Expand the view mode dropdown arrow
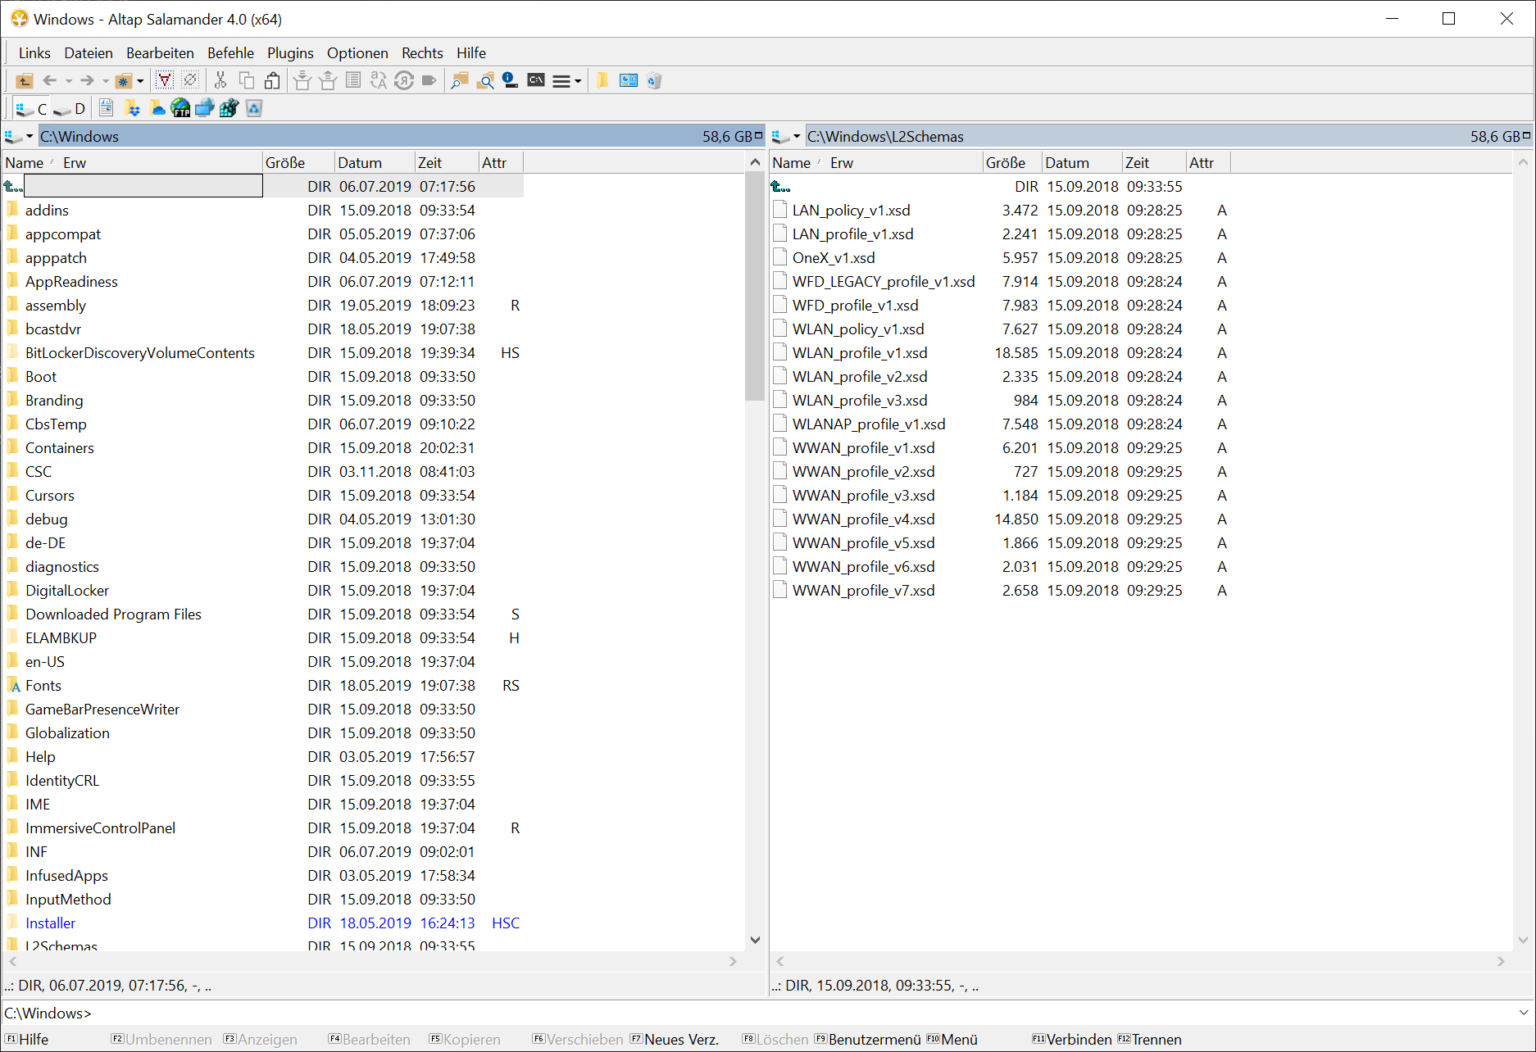Image resolution: width=1536 pixels, height=1052 pixels. tap(578, 82)
